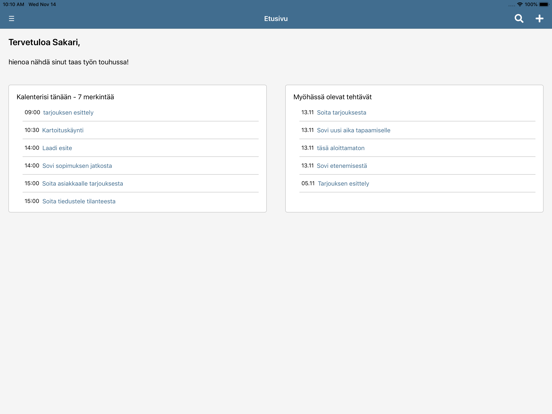Select the Tervetuloa Sakari greeting
Viewport: 552px width, 414px height.
[44, 42]
